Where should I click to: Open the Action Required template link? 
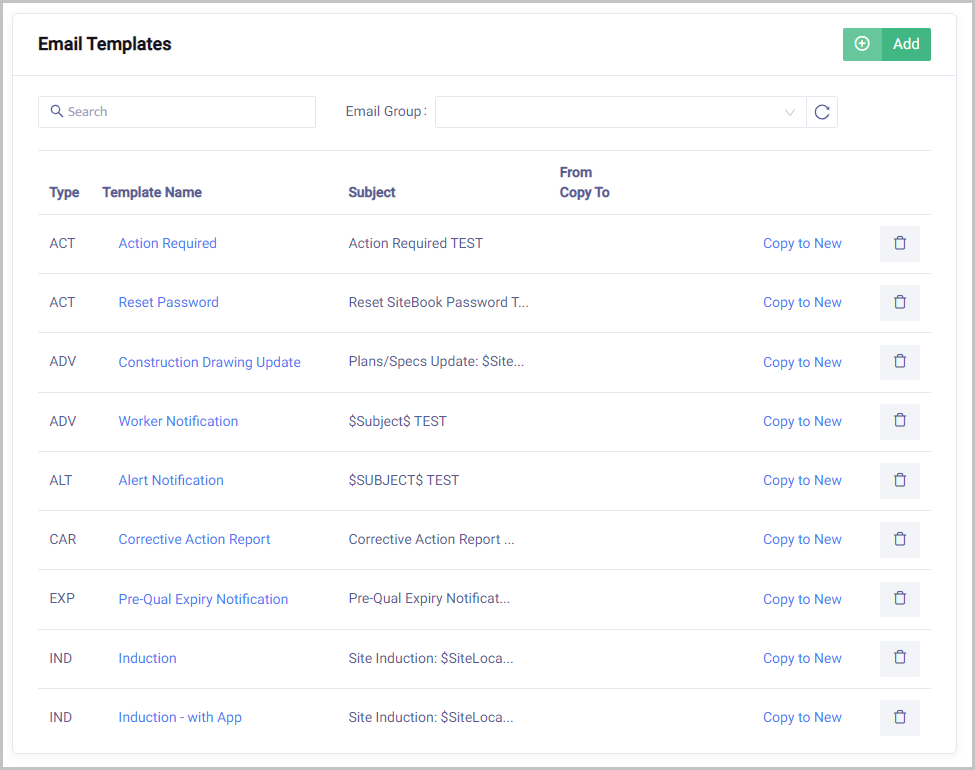point(167,243)
